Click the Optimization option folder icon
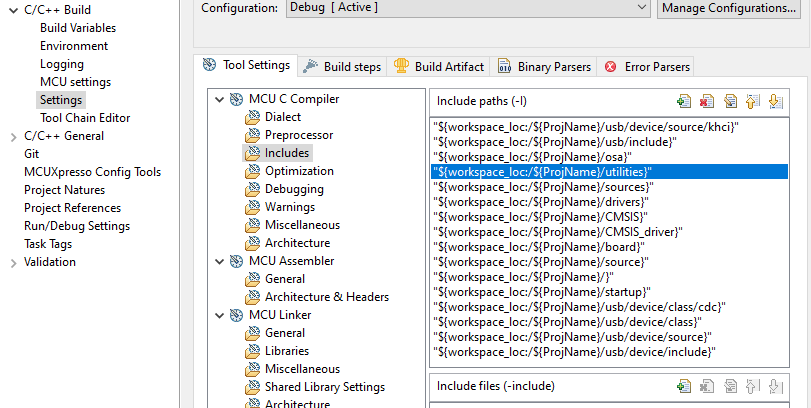 tap(252, 171)
